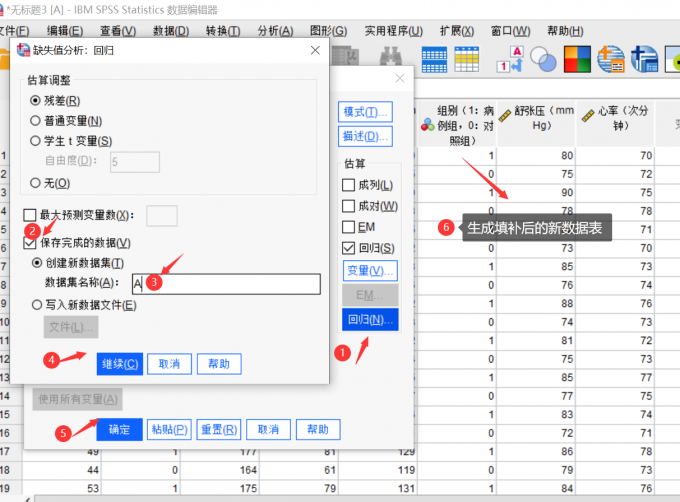Click the globe with blue plus icon
680x502 pixels.
644,59
